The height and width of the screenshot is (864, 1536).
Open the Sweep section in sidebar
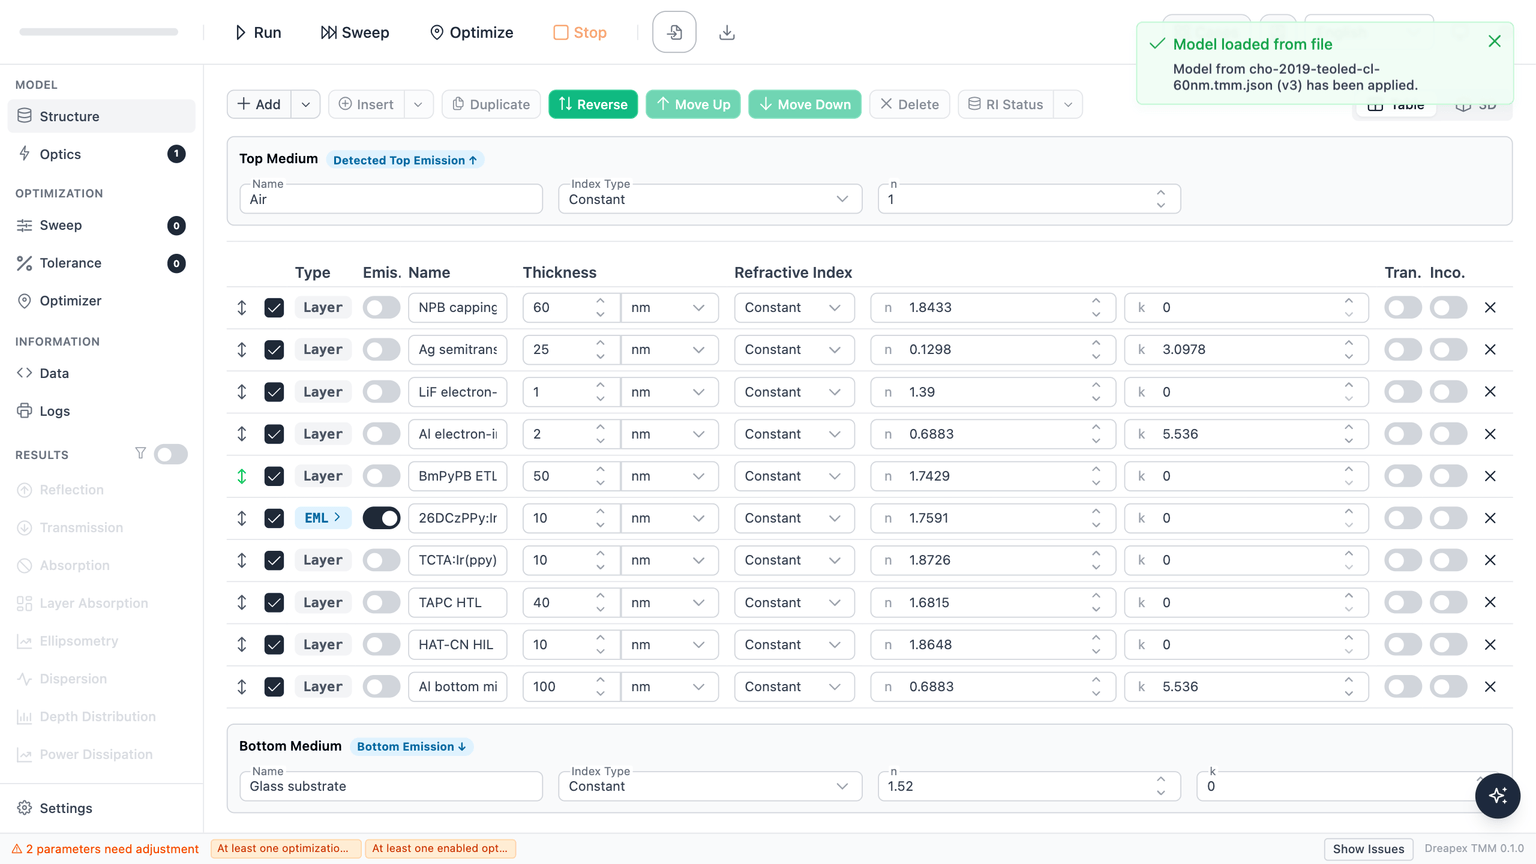(101, 225)
